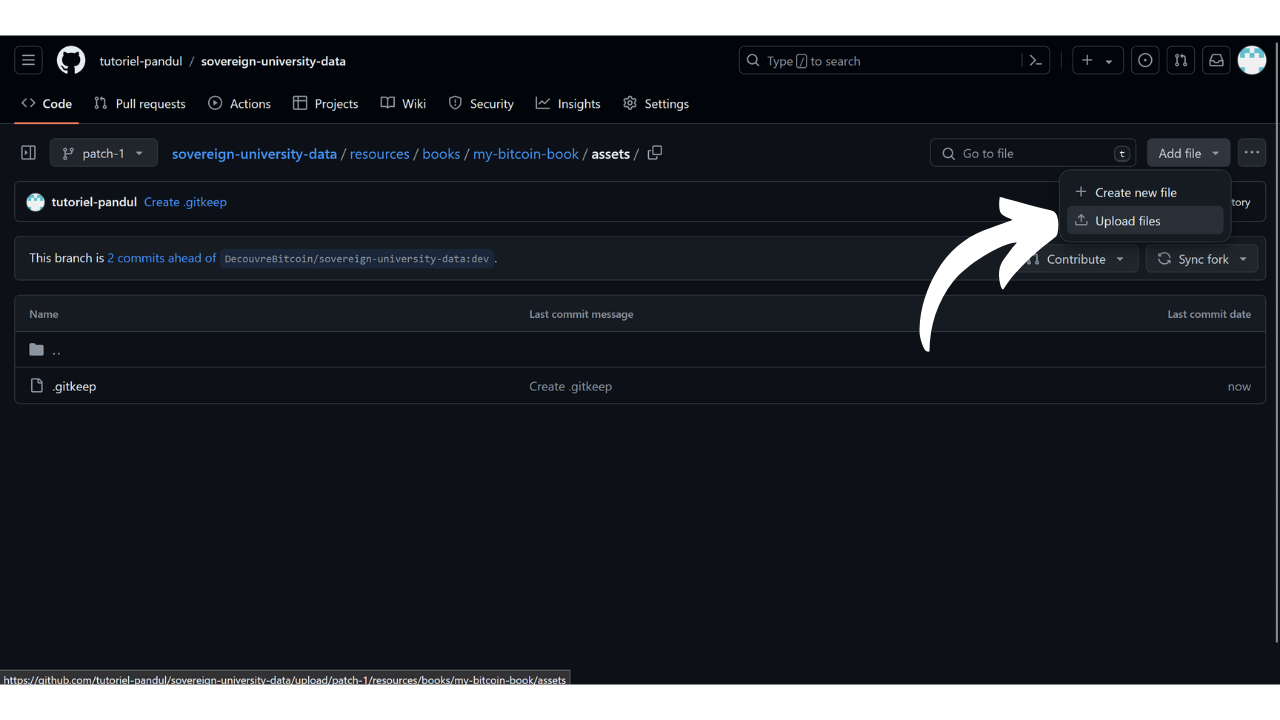1280x720 pixels.
Task: Go up to the parent directory row
Action: [x=640, y=350]
